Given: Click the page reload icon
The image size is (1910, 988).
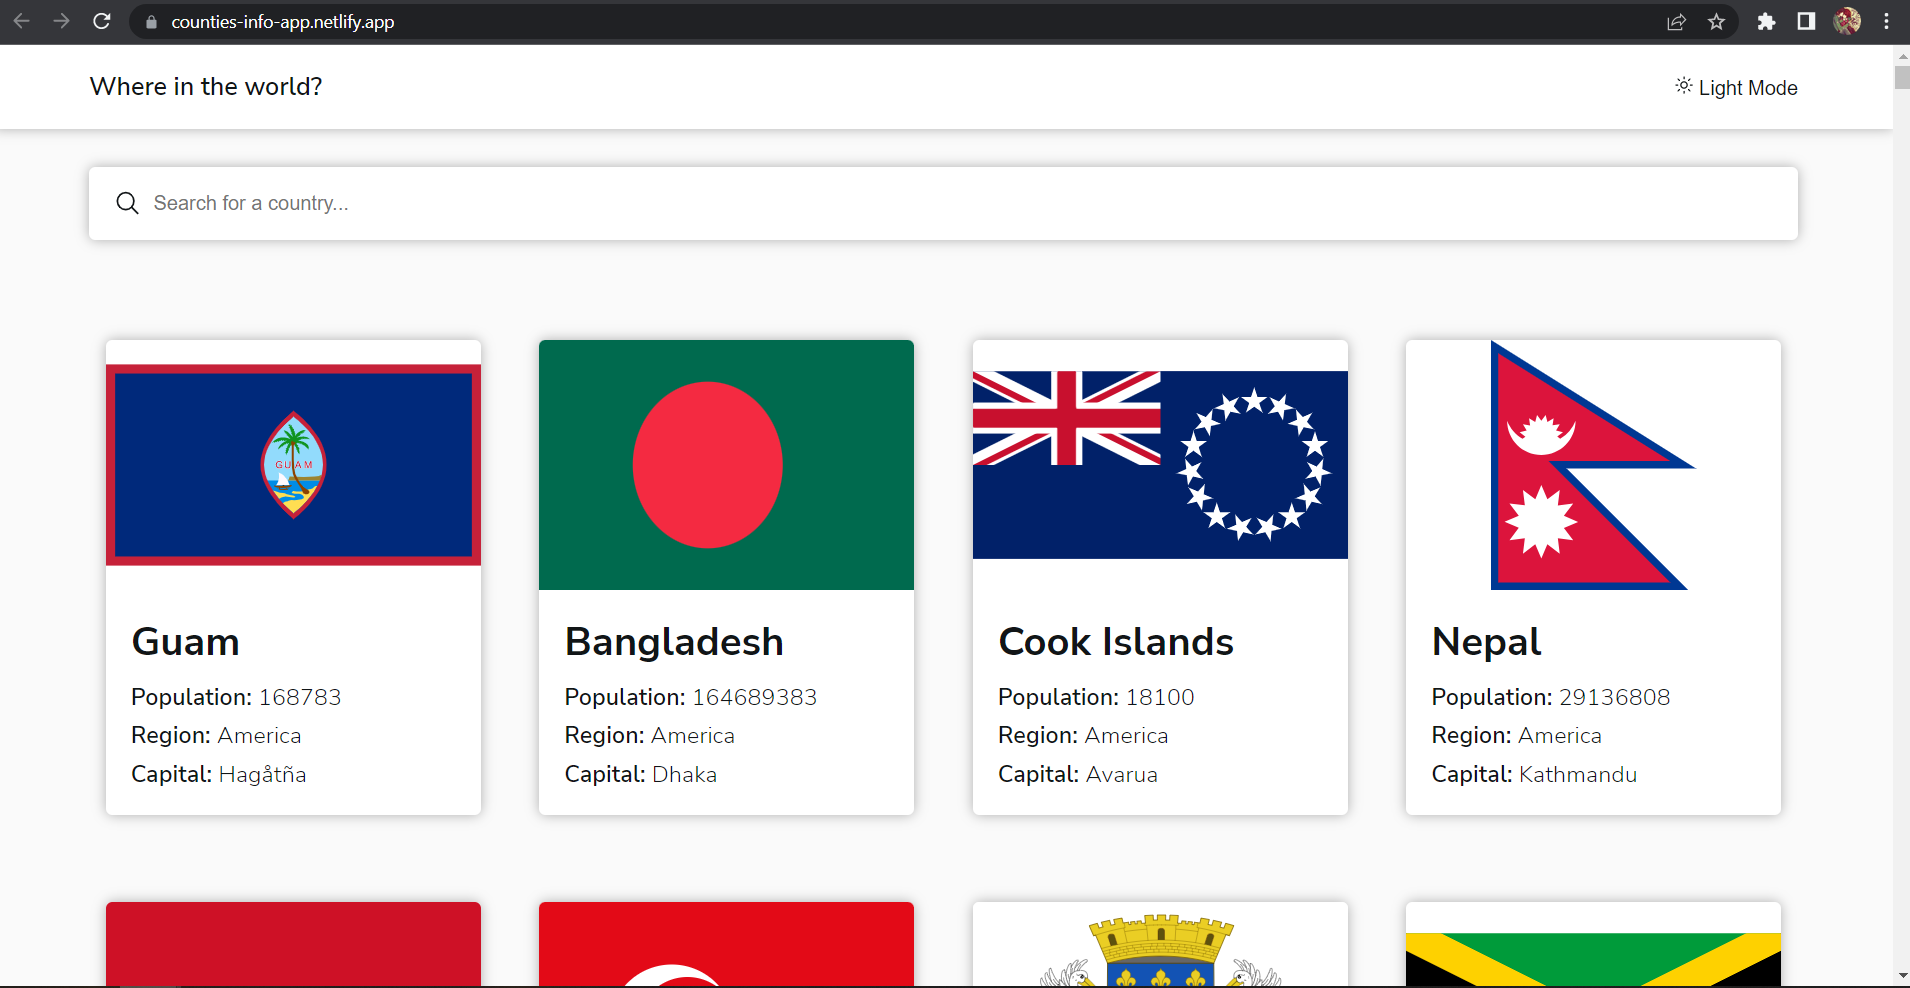Looking at the screenshot, I should coord(101,21).
